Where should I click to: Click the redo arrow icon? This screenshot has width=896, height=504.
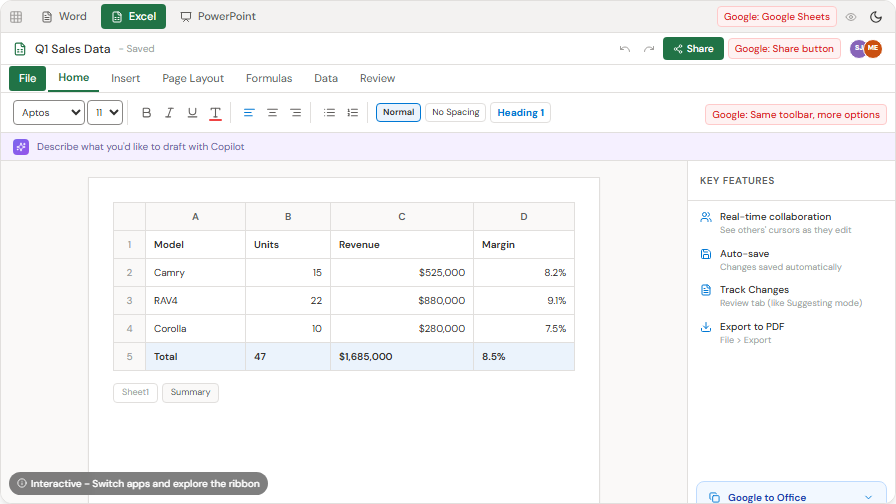point(649,49)
